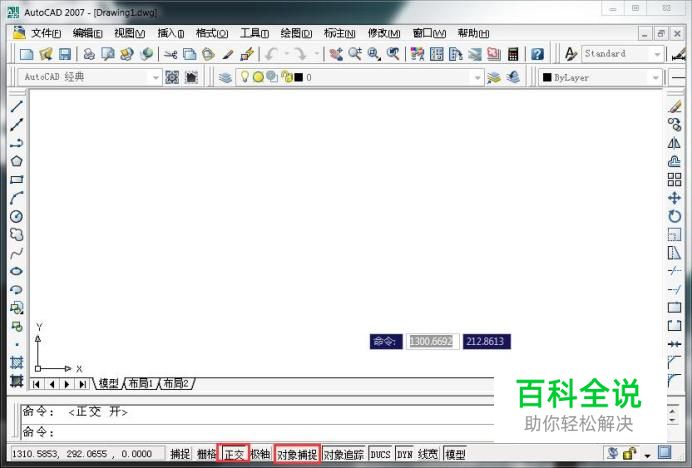
Task: Select the Rectangle draw tool
Action: [x=17, y=179]
